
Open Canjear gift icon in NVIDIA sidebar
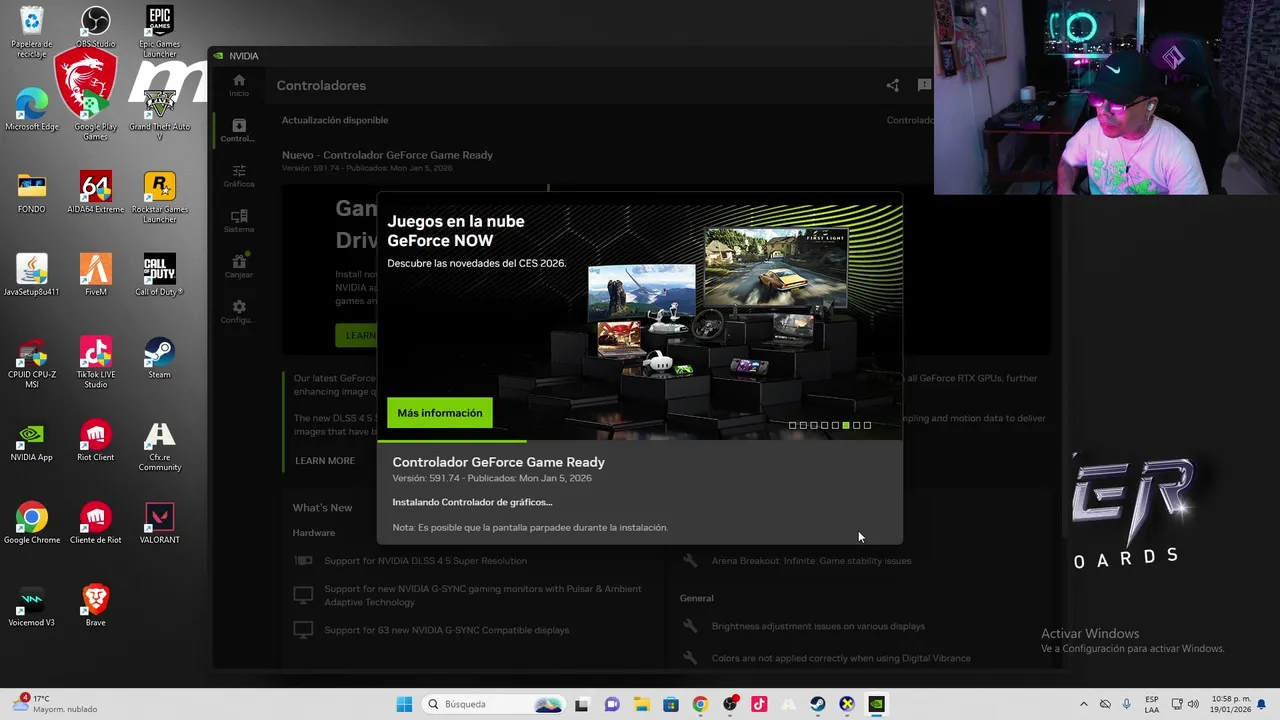[x=238, y=266]
